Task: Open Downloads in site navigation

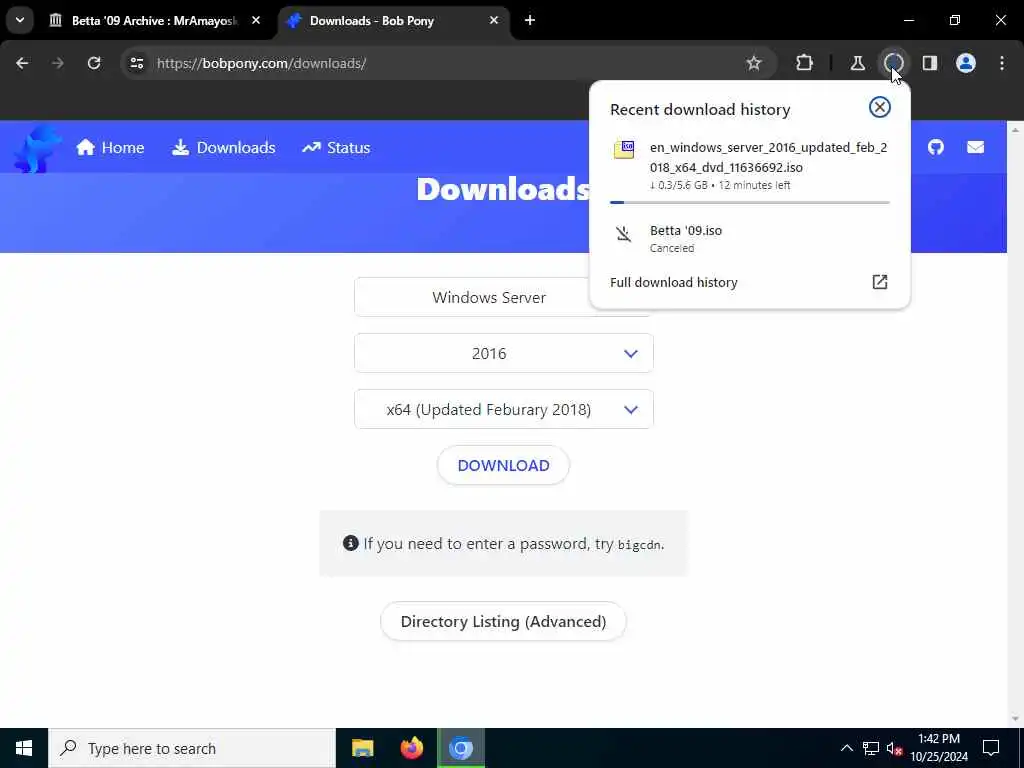Action: pyautogui.click(x=223, y=148)
